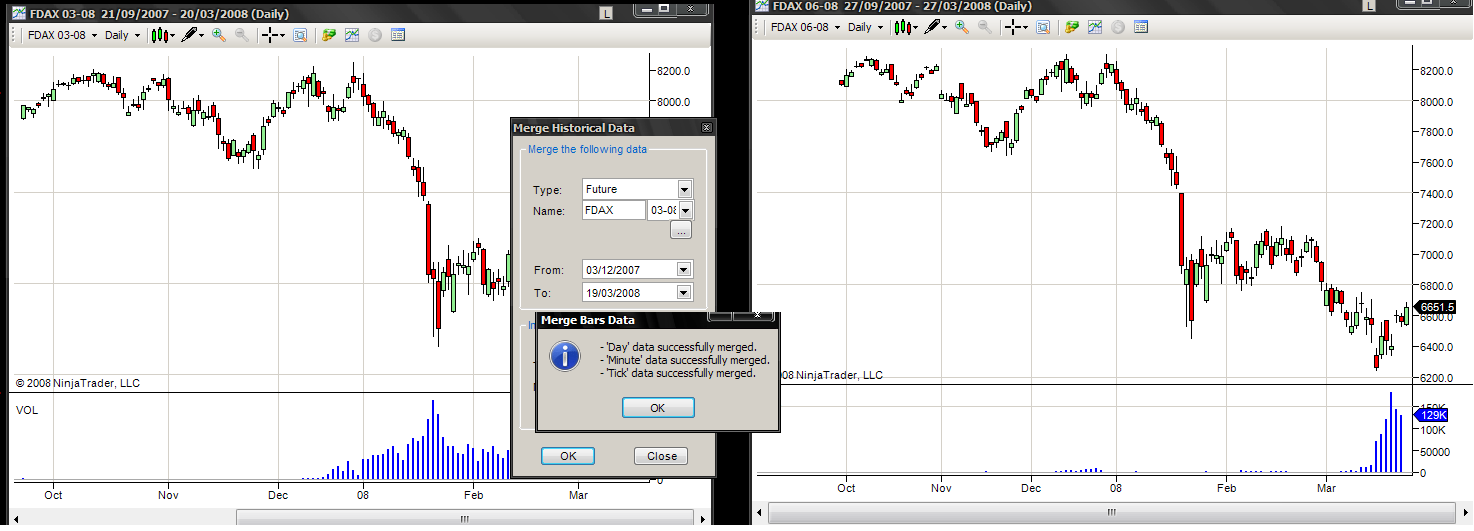Click the blue information icon in message box
1474x531 pixels.
tap(565, 355)
